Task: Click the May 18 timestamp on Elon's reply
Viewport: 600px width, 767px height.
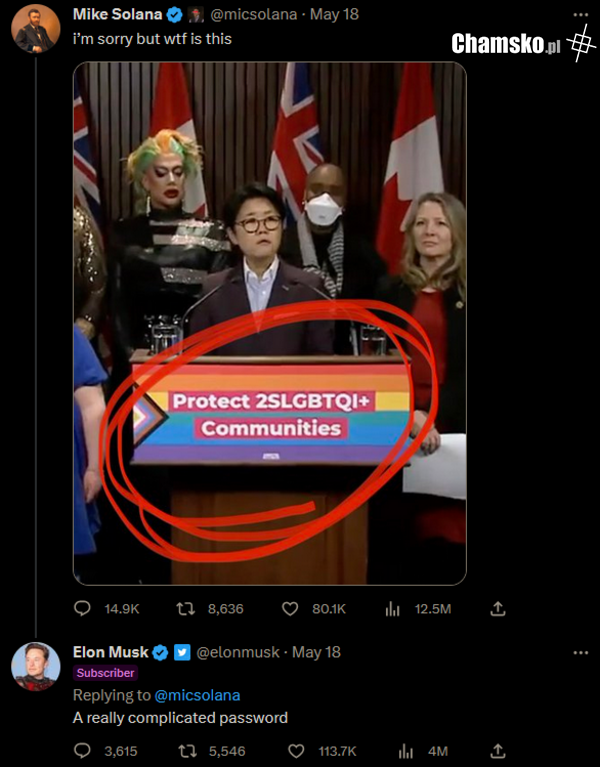Action: (316, 652)
